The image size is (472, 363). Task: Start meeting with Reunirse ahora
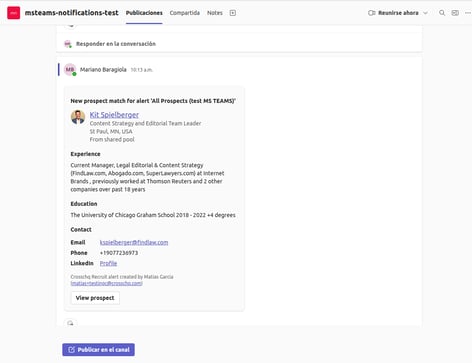point(398,13)
